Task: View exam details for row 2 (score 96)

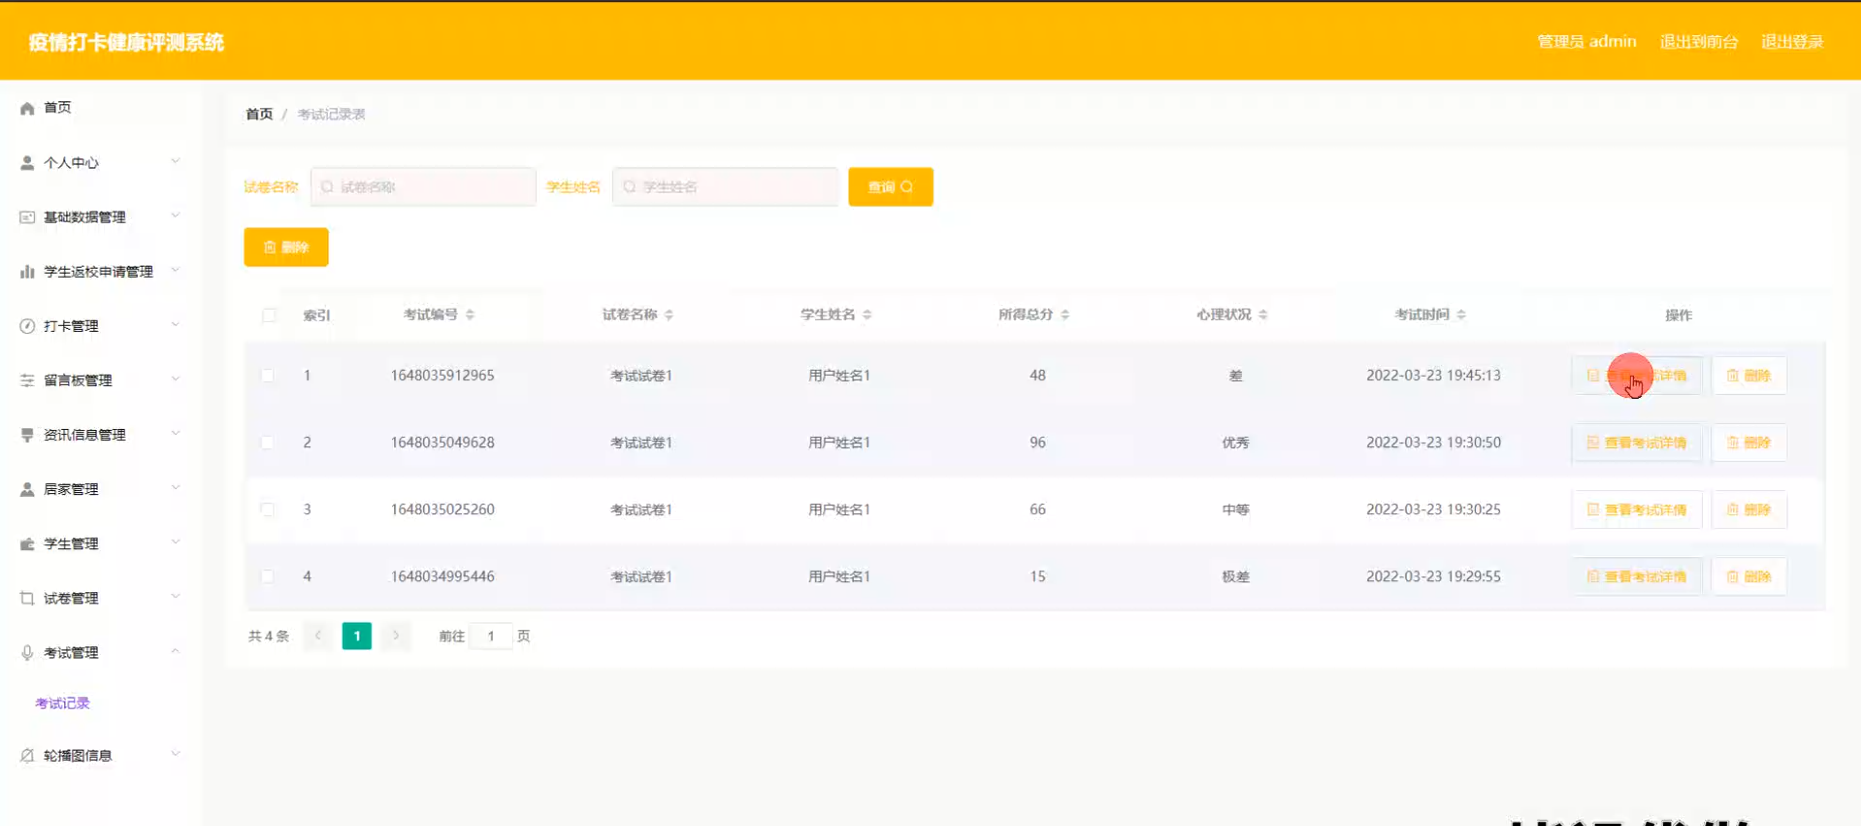Action: pos(1636,442)
